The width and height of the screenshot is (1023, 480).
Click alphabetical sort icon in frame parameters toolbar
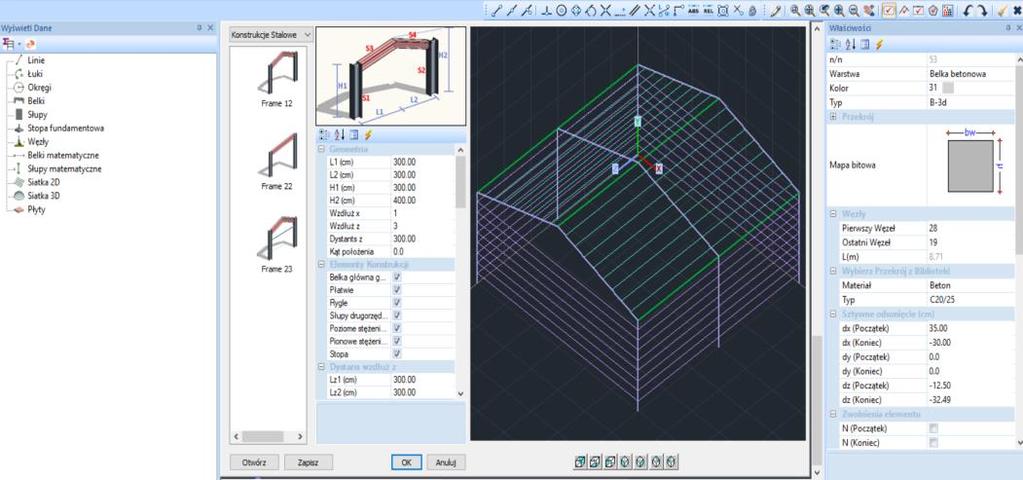click(339, 135)
